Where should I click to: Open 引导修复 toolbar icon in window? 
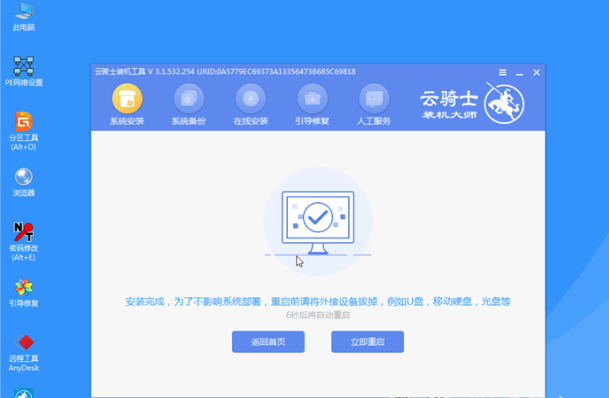click(312, 99)
